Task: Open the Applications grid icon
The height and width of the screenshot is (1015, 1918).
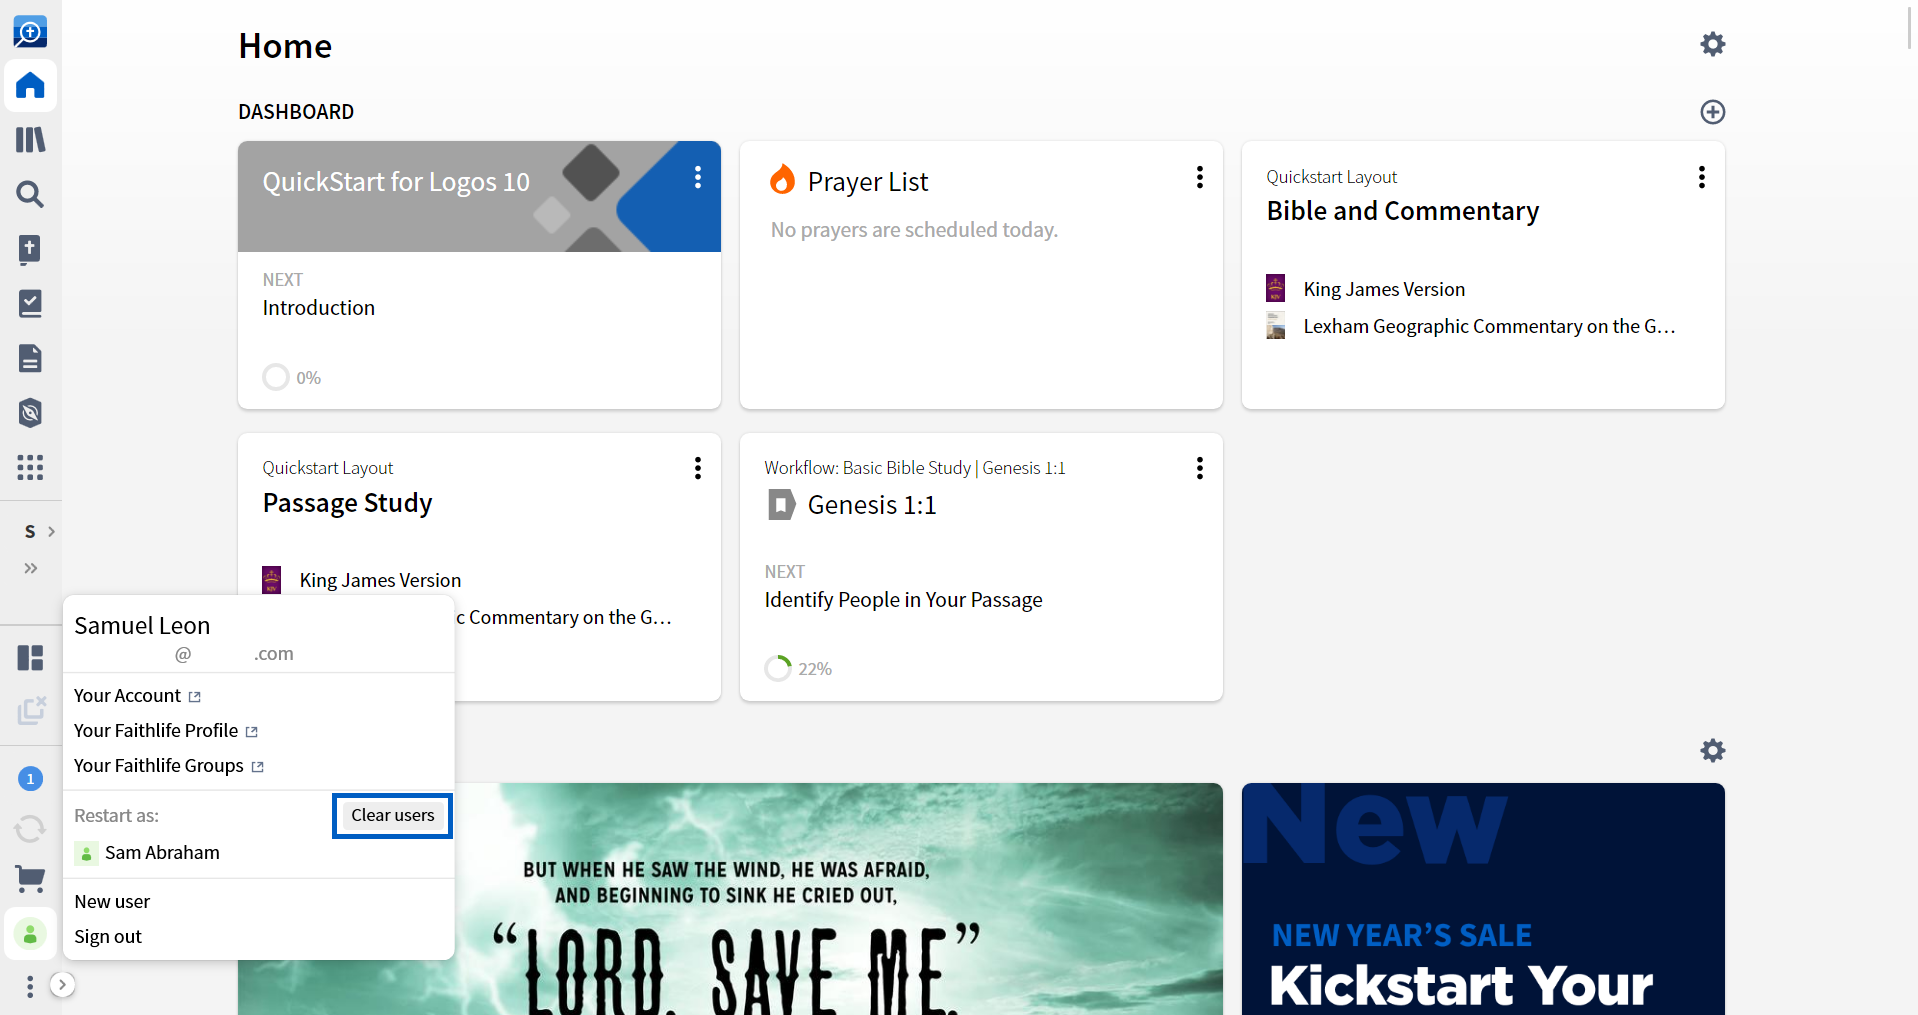Action: tap(30, 467)
